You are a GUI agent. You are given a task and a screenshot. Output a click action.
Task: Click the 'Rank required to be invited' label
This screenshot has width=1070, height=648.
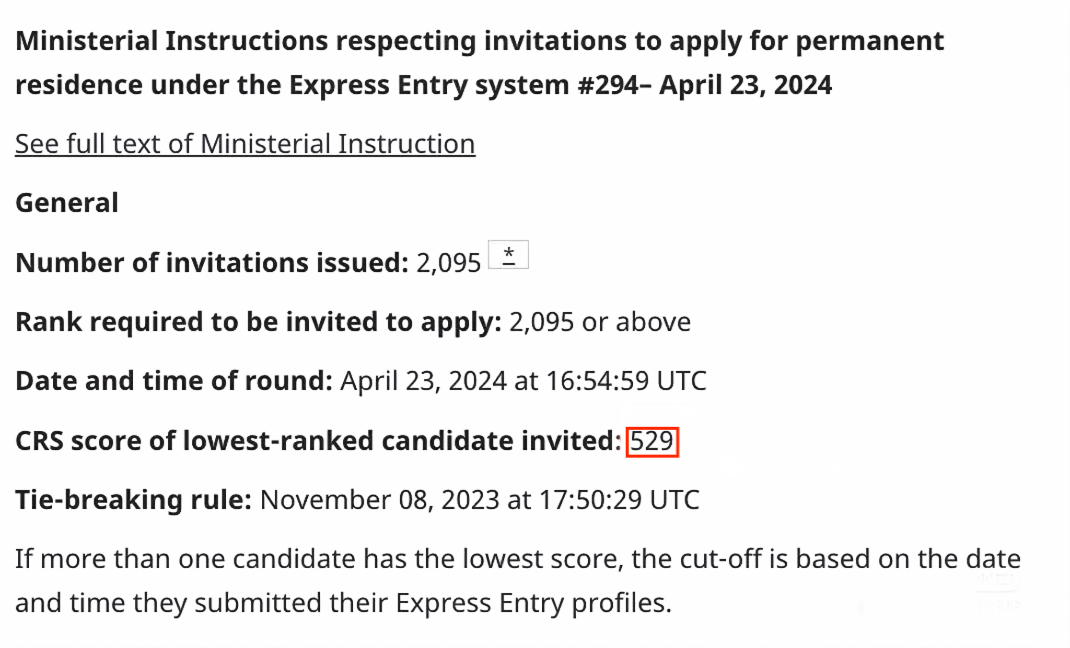pyautogui.click(x=258, y=322)
